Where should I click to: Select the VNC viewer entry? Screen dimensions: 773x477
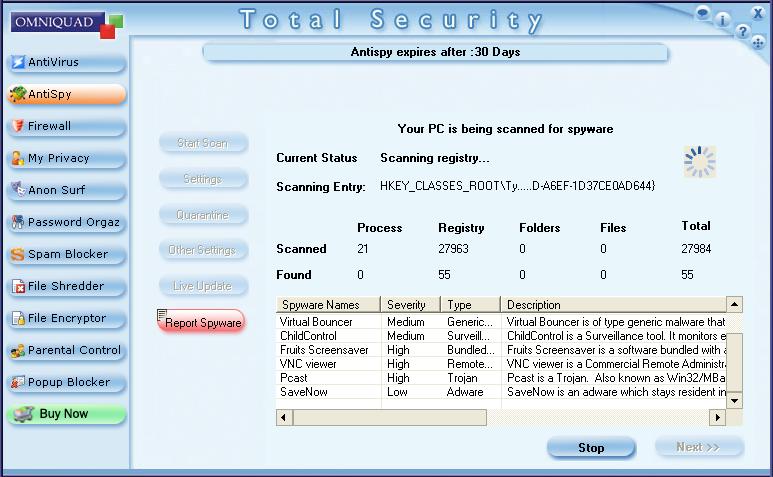coord(501,364)
